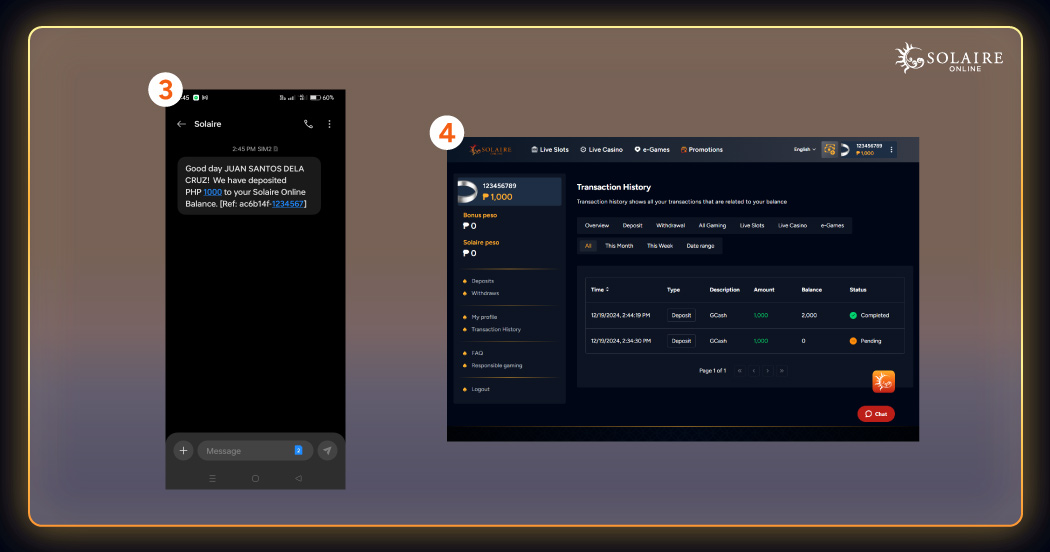Select the e-Games history tab

[x=832, y=226]
